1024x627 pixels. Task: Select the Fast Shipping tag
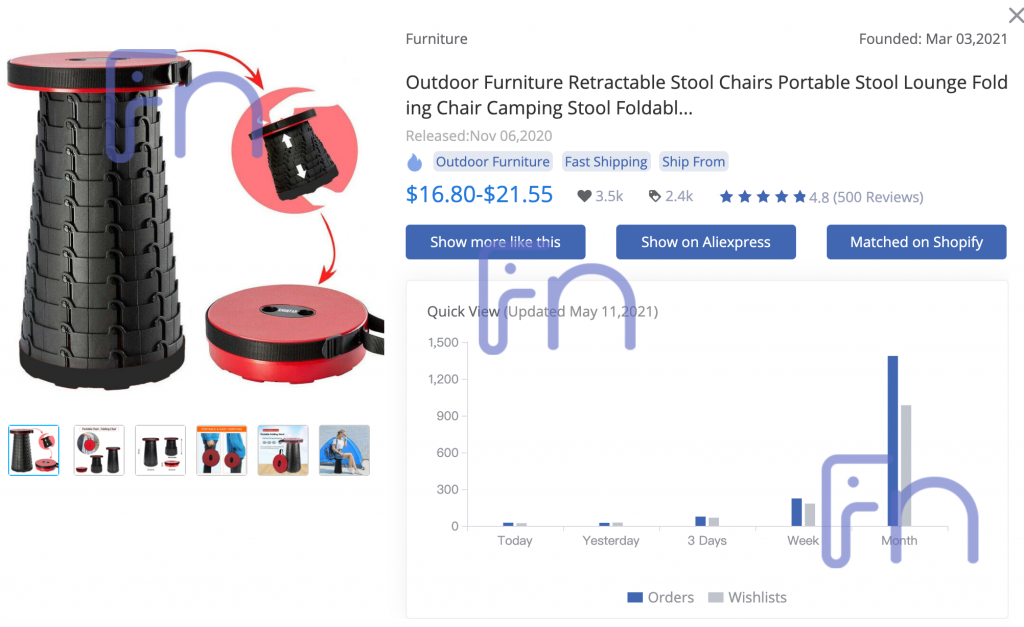pos(606,162)
